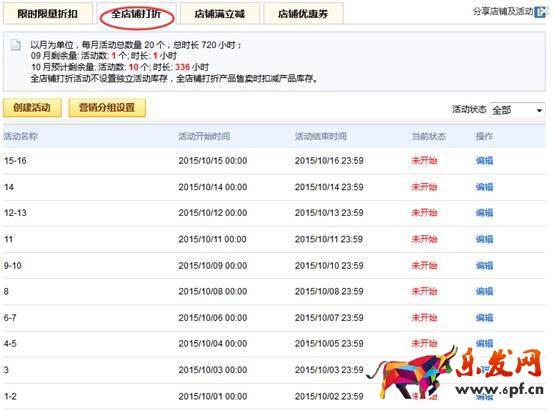Click the 当前状态 column header
Screen dimensions: 554x410
(429, 136)
